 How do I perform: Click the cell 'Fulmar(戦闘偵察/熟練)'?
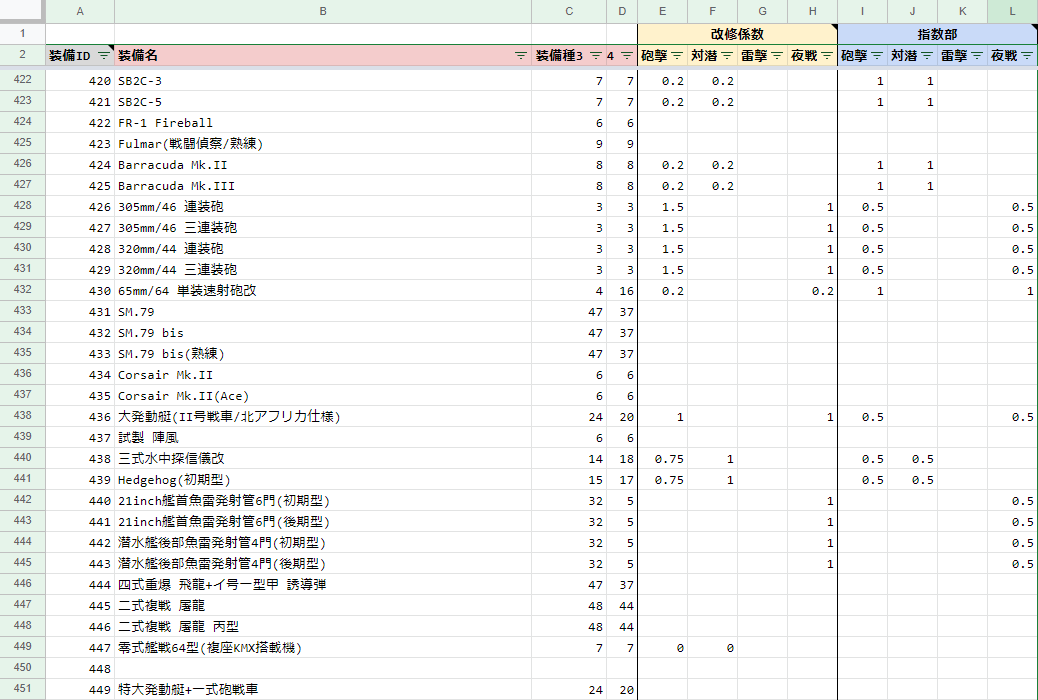[323, 144]
